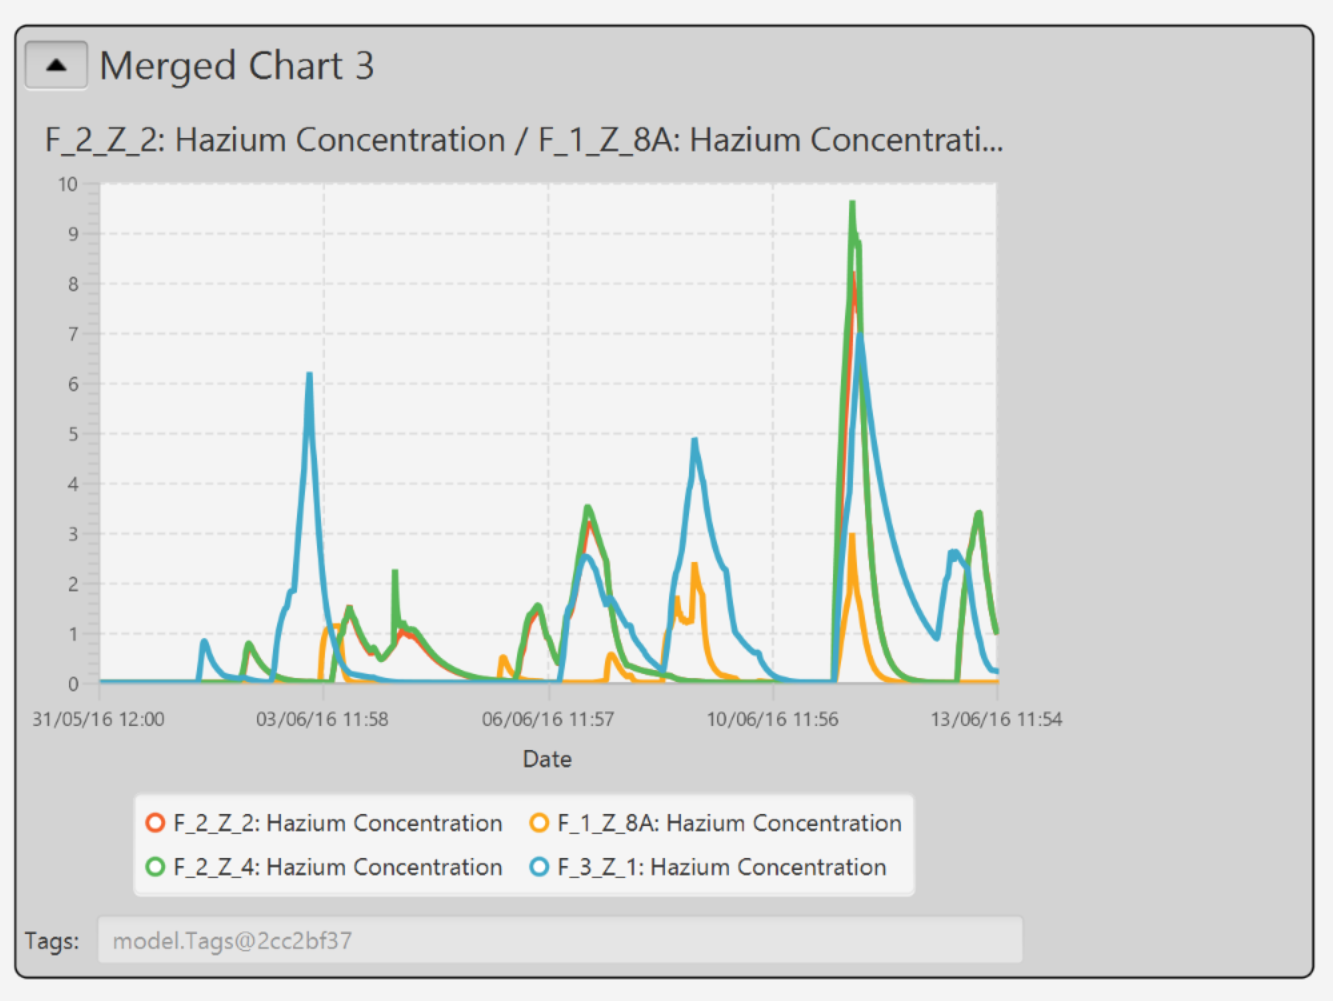Click the tallest green peak in the chart
The height and width of the screenshot is (1001, 1333).
point(852,205)
